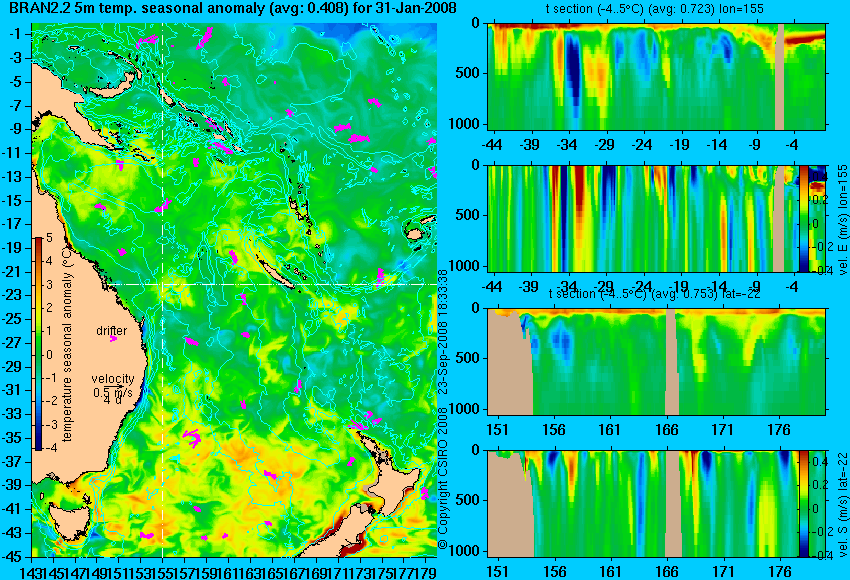Click the '5' at top of temperature color bar
Viewport: 850px width, 580px height.
pos(49,238)
